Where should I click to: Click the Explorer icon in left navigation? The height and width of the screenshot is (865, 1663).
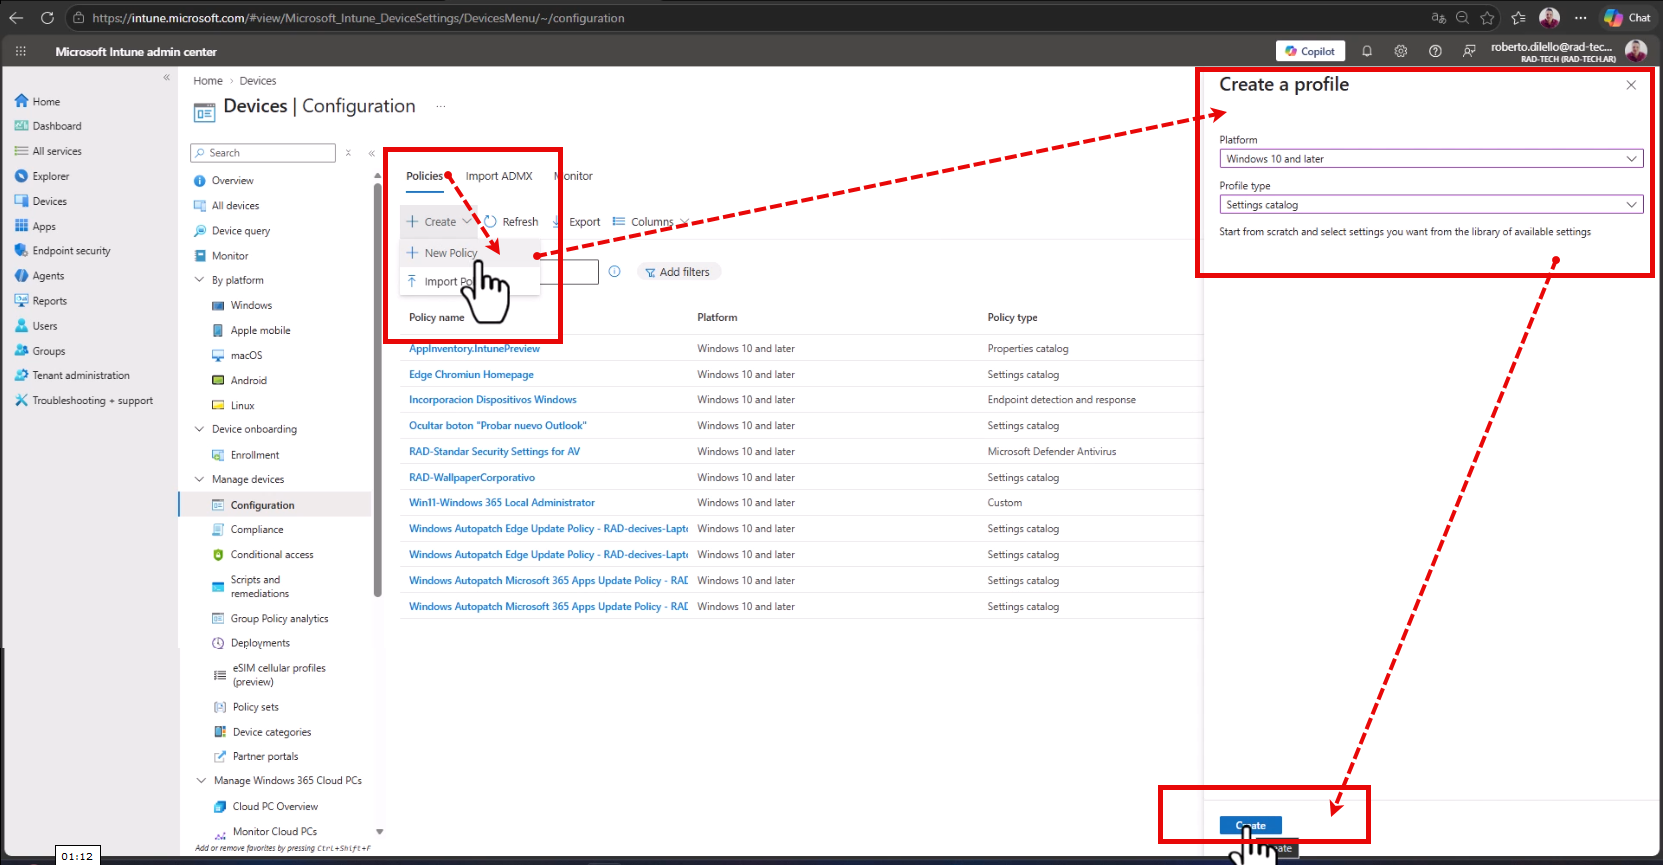click(x=21, y=176)
